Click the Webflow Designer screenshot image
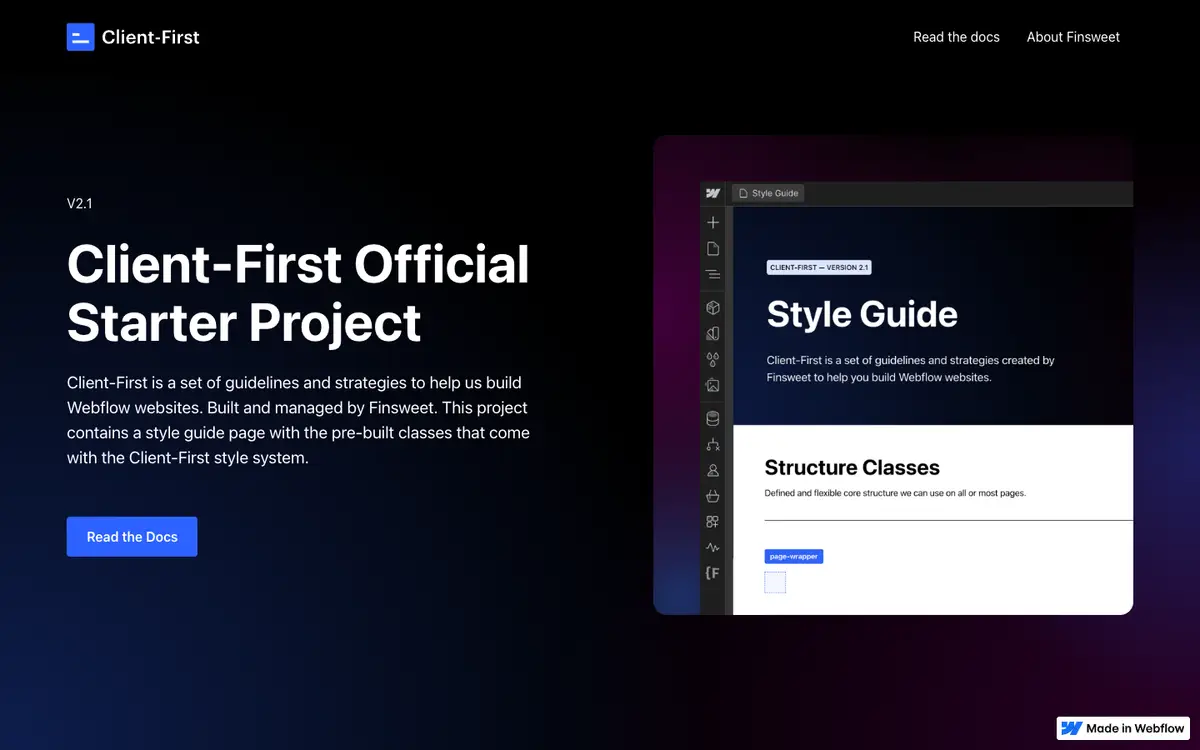 (x=893, y=375)
